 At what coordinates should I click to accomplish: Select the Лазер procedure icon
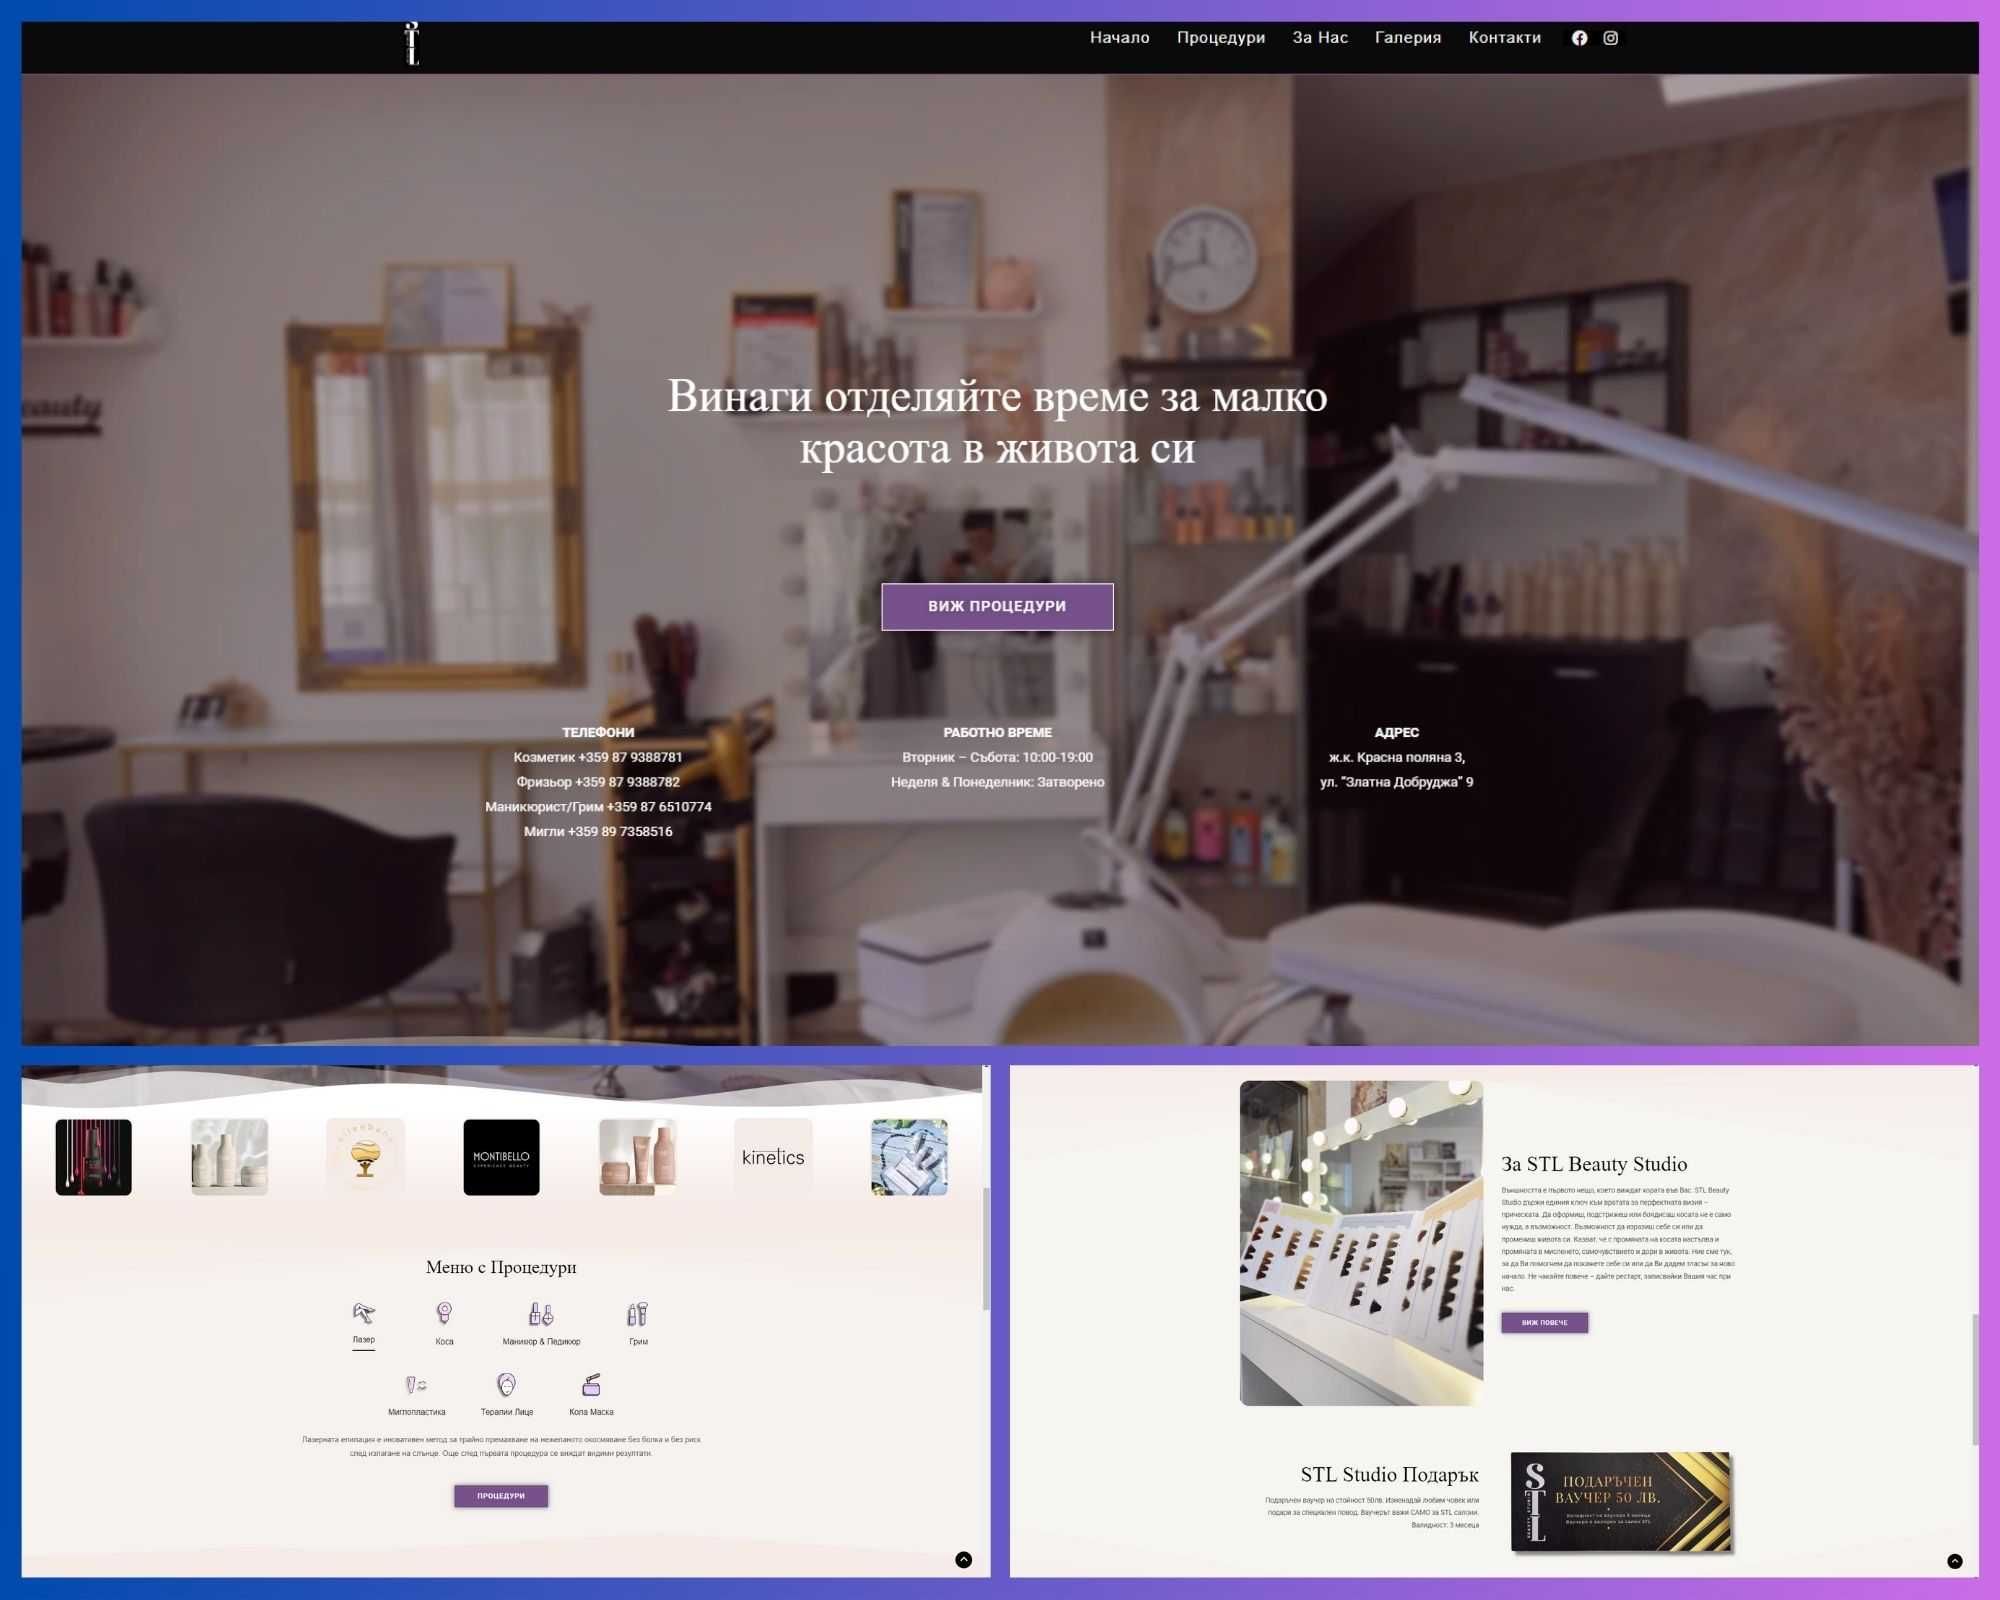pos(364,1313)
